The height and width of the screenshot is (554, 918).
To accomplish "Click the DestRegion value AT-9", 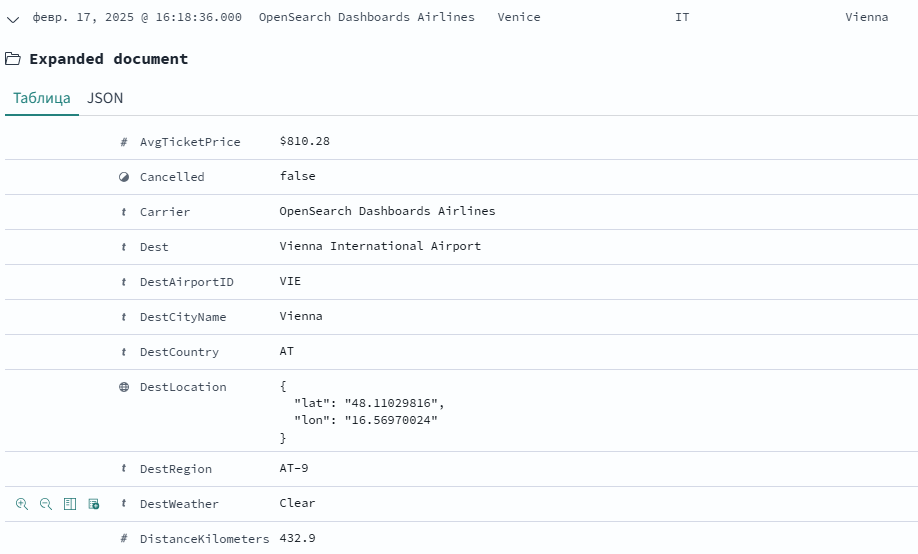I will (x=294, y=469).
